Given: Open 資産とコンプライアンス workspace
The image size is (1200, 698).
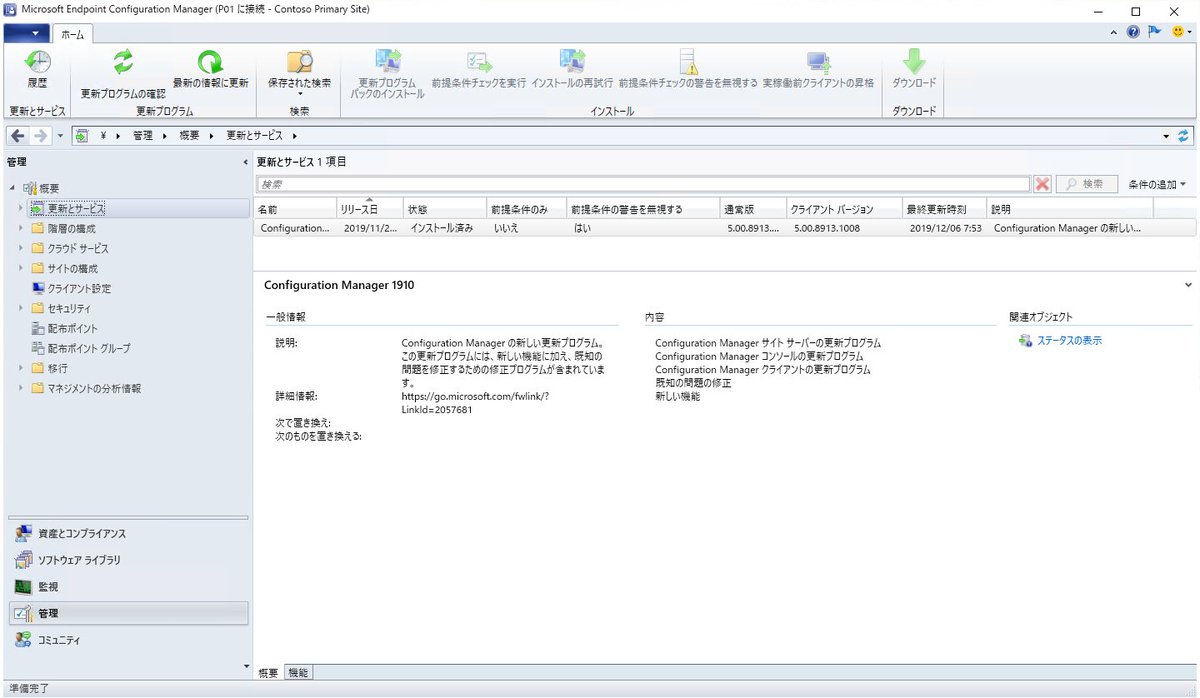Looking at the screenshot, I should [128, 534].
